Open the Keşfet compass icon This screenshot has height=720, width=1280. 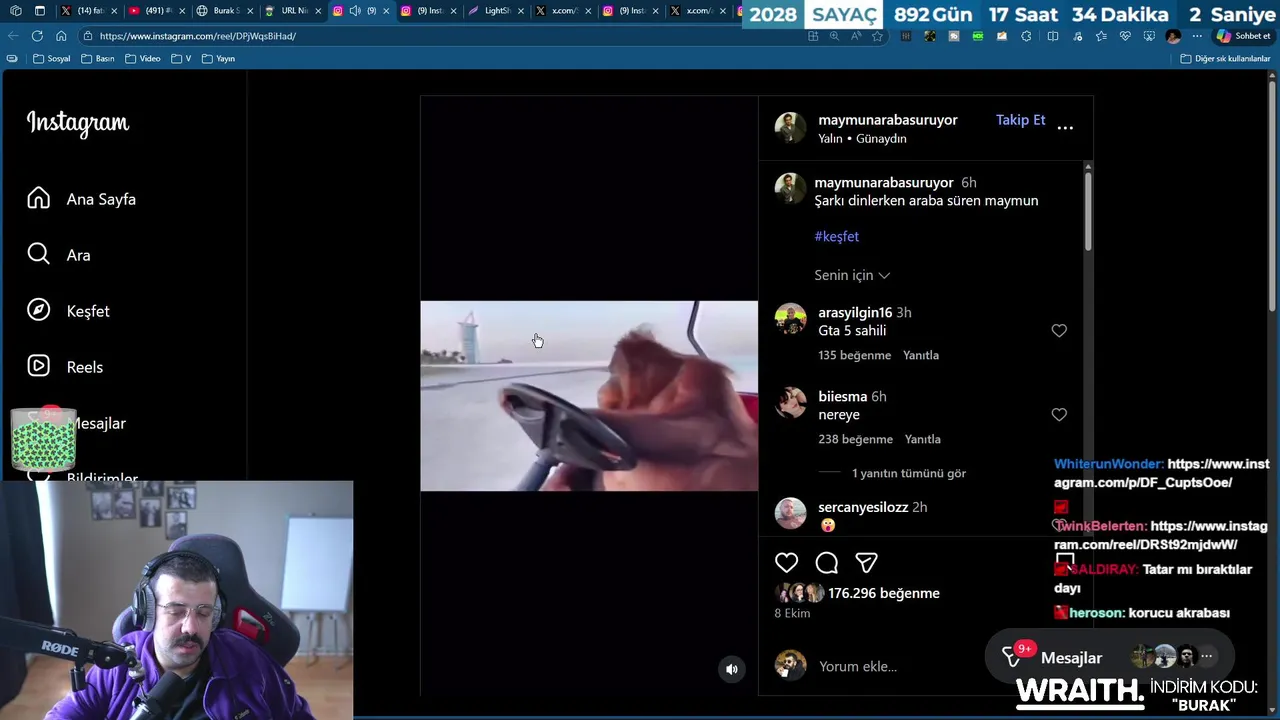point(38,311)
